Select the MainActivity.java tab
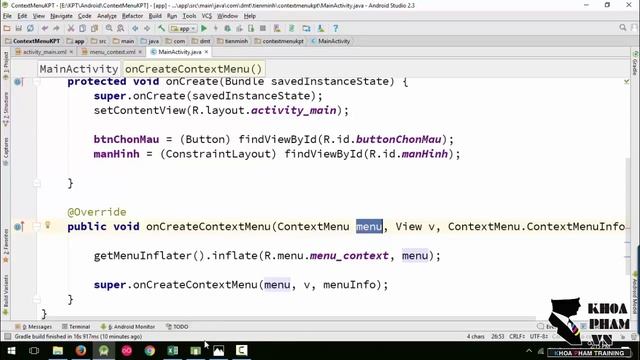640x360 pixels. pos(180,52)
